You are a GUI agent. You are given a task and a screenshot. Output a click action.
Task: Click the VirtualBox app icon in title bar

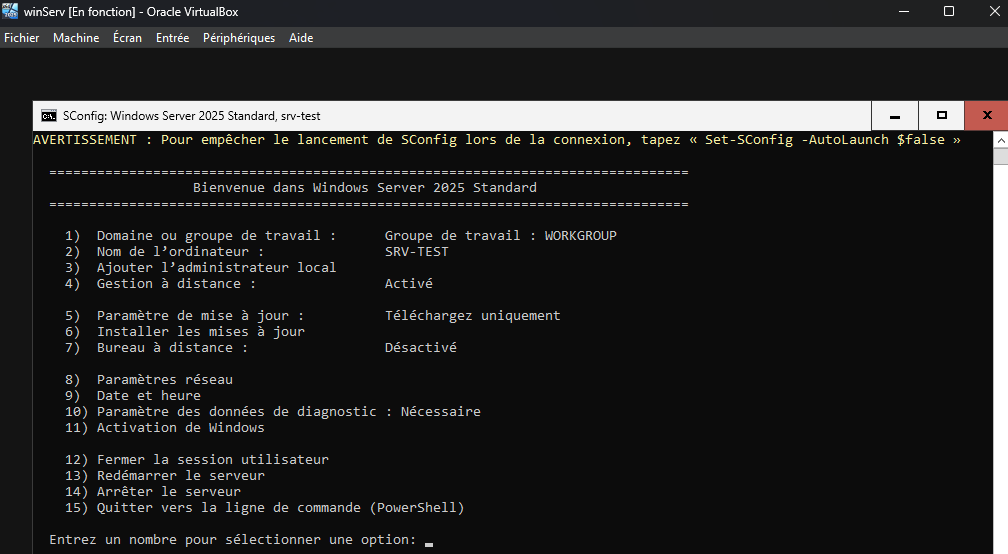11,12
